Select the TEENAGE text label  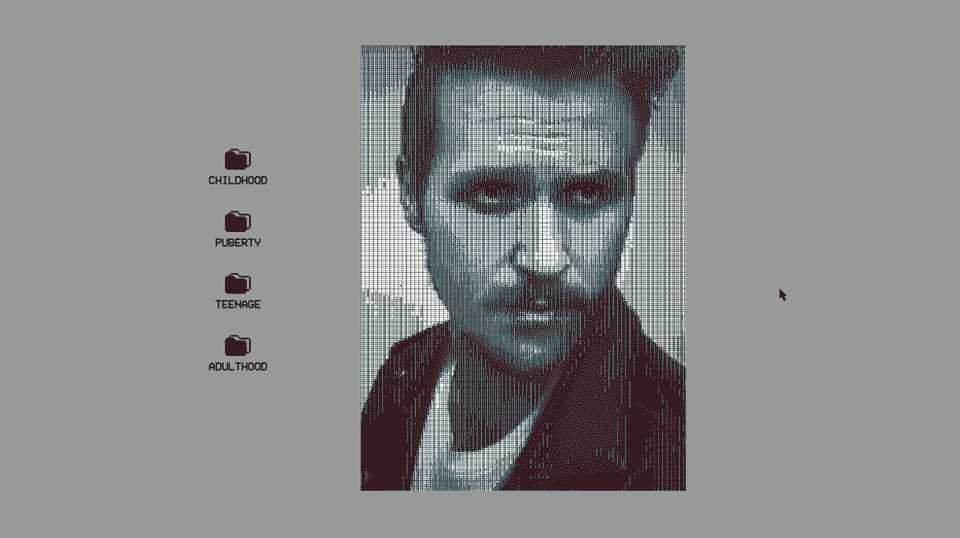pyautogui.click(x=237, y=305)
